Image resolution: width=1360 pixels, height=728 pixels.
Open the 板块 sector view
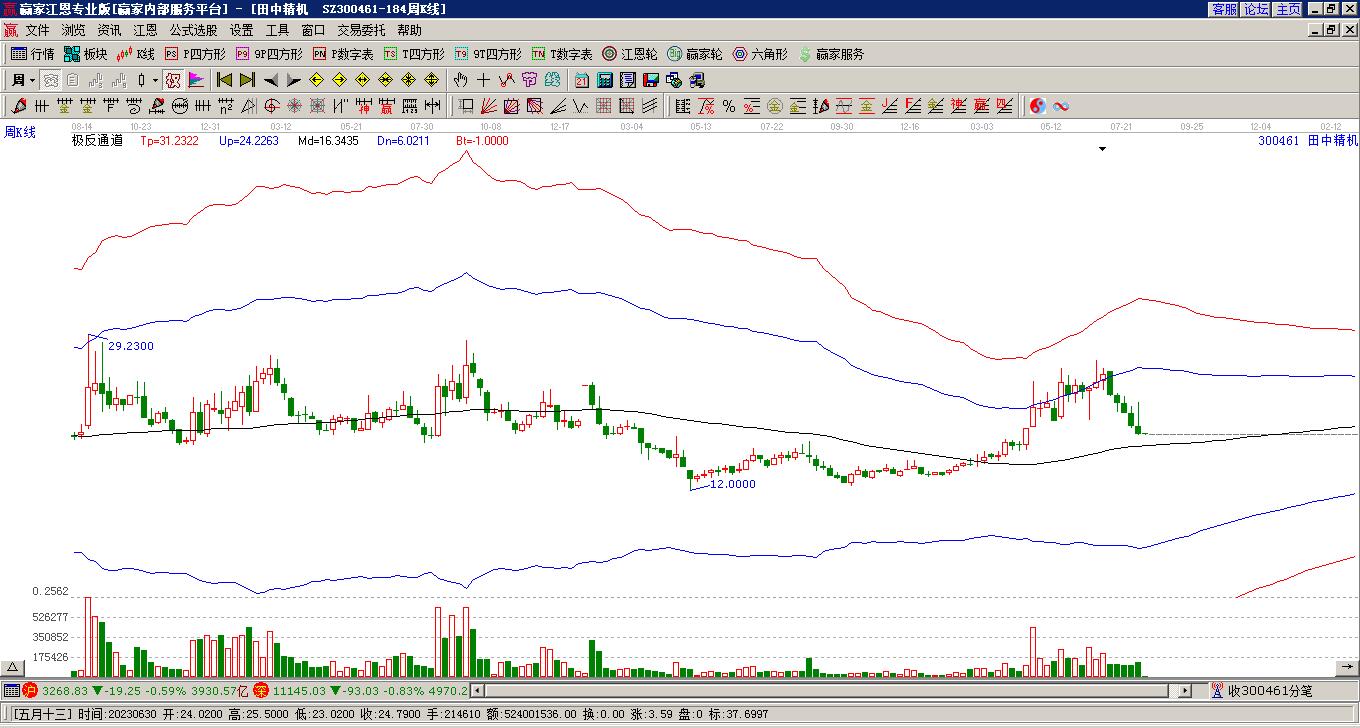coord(86,54)
